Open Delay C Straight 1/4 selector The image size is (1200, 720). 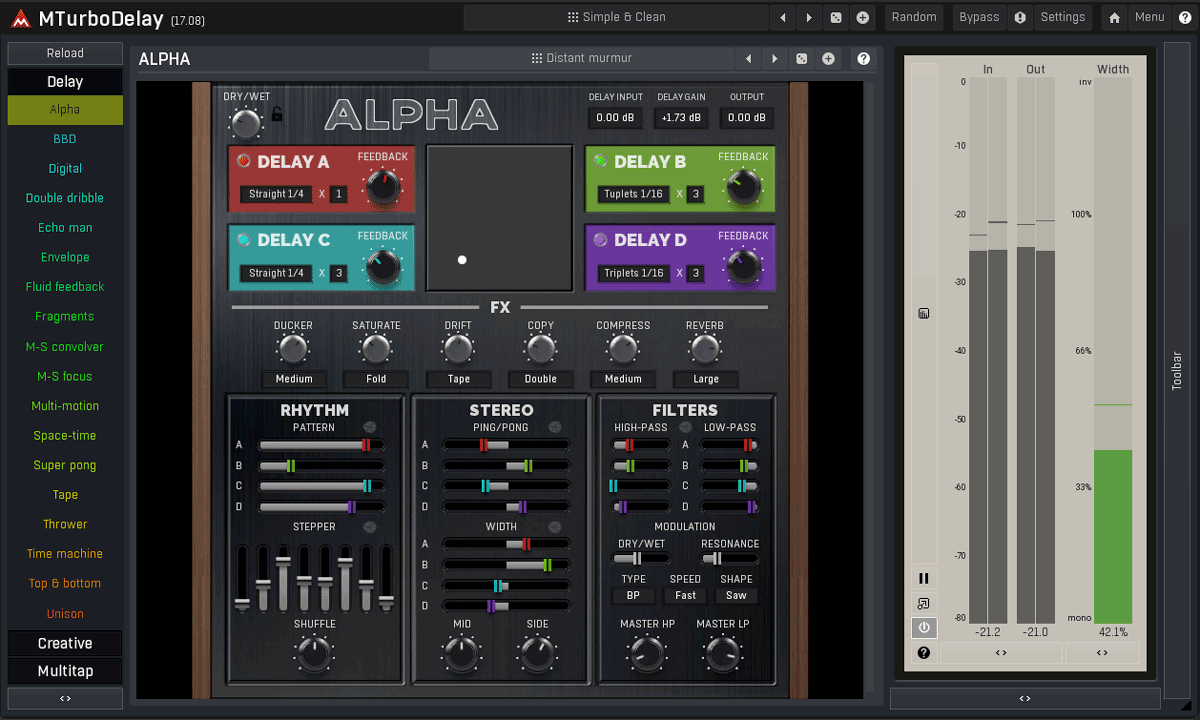[276, 273]
